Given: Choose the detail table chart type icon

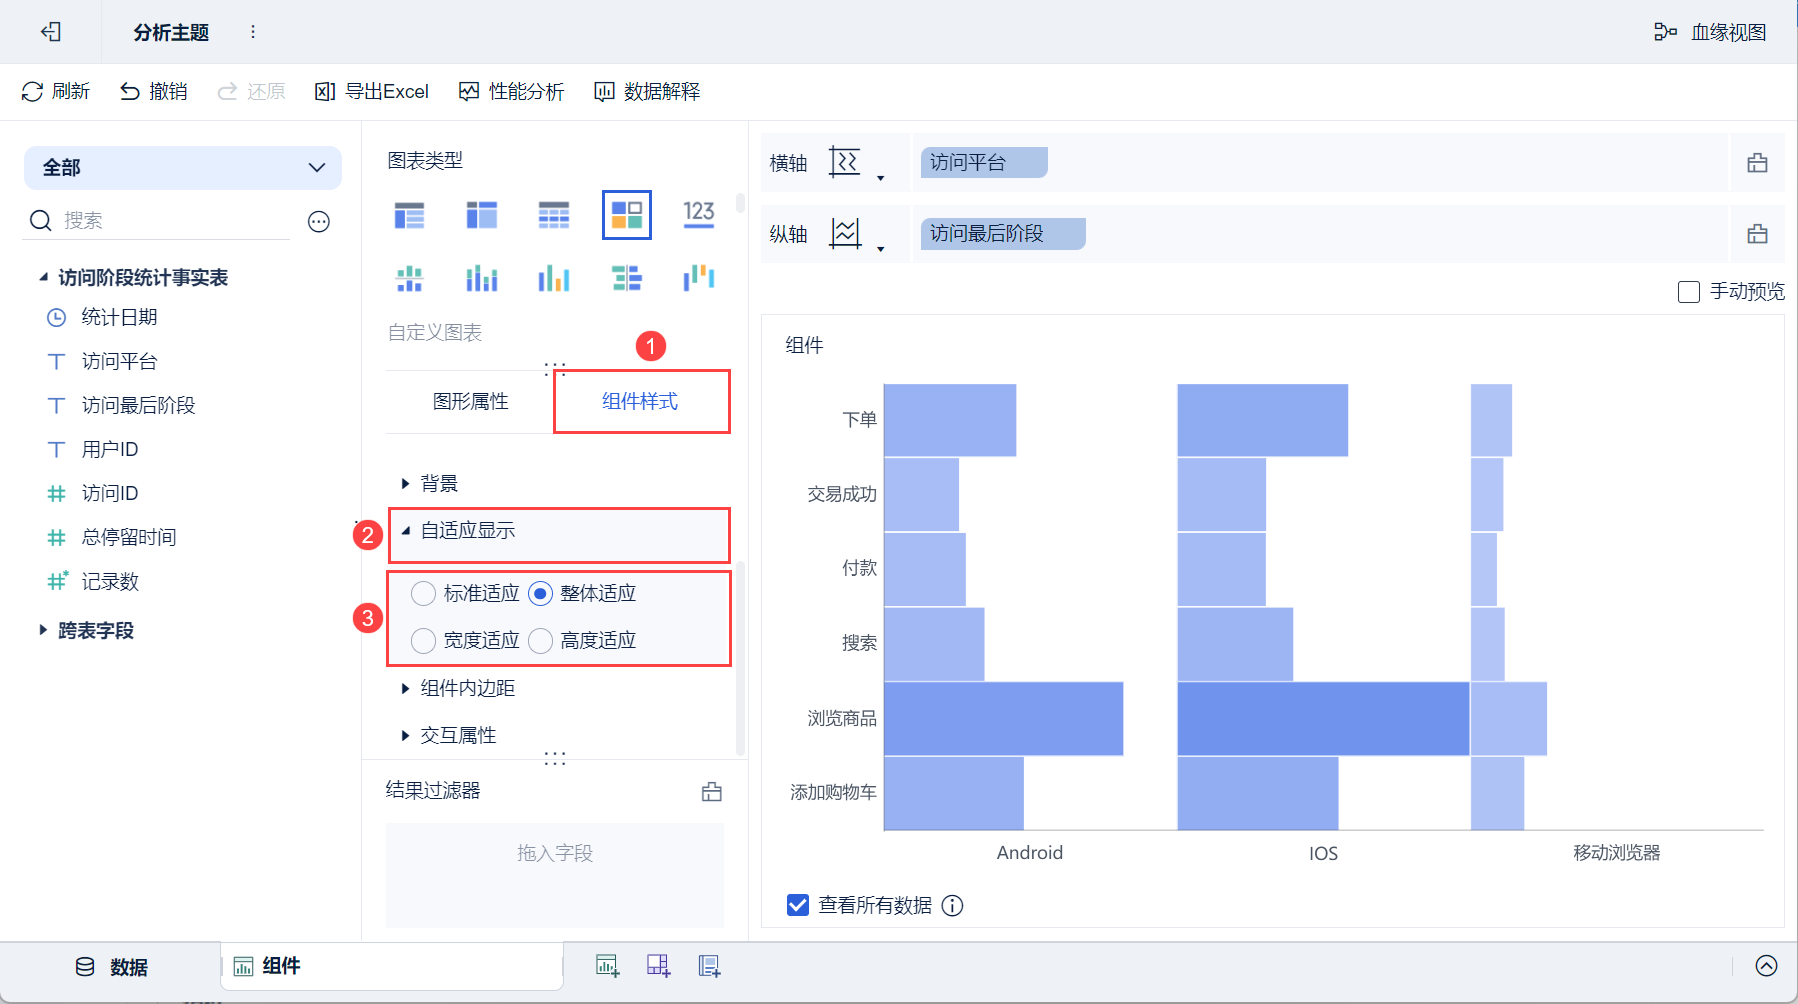Looking at the screenshot, I should 554,215.
